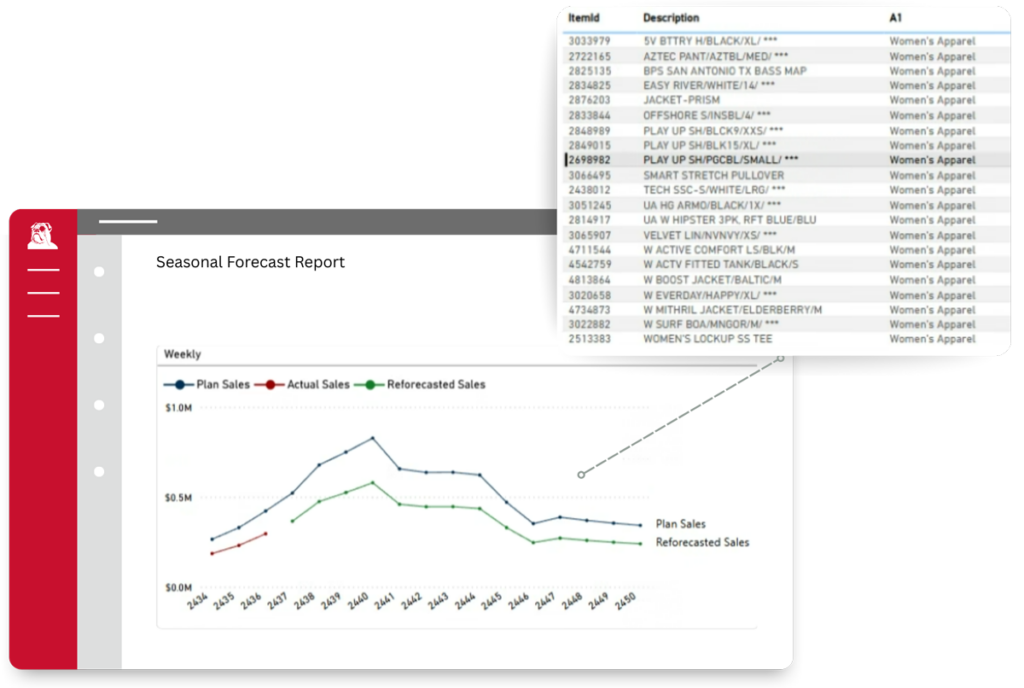Sort by ItemId column header
The image size is (1024, 688).
583,18
